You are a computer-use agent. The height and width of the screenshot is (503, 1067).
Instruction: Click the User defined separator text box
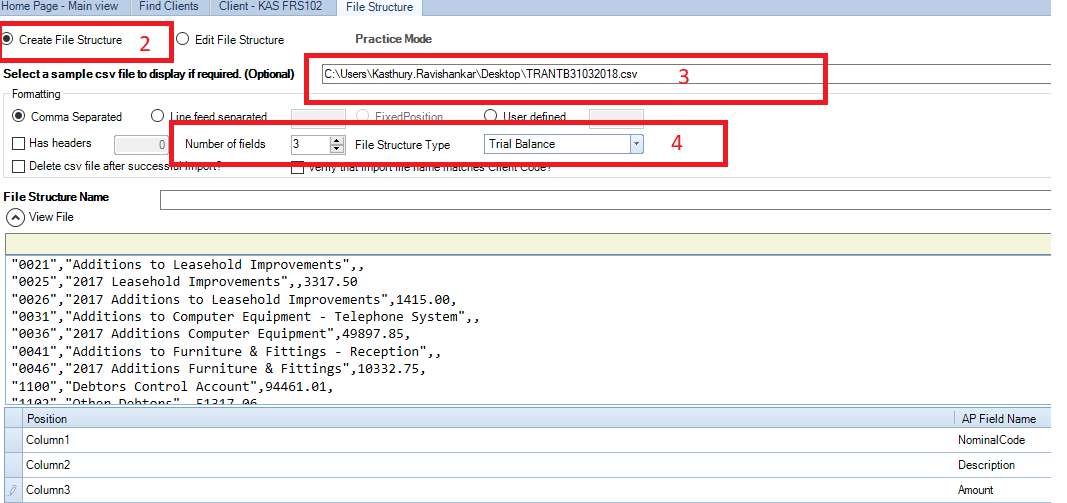click(x=616, y=118)
